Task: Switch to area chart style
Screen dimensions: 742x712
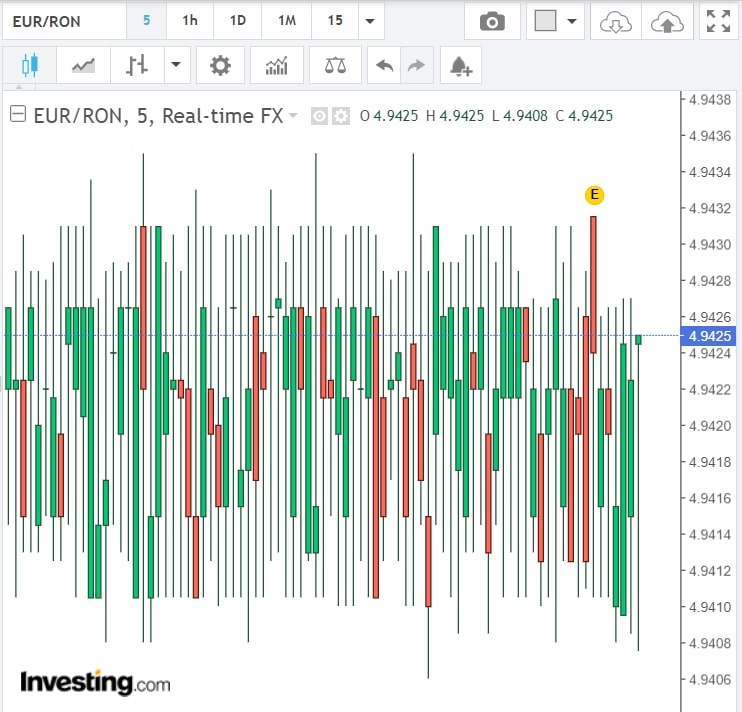Action: pyautogui.click(x=84, y=67)
